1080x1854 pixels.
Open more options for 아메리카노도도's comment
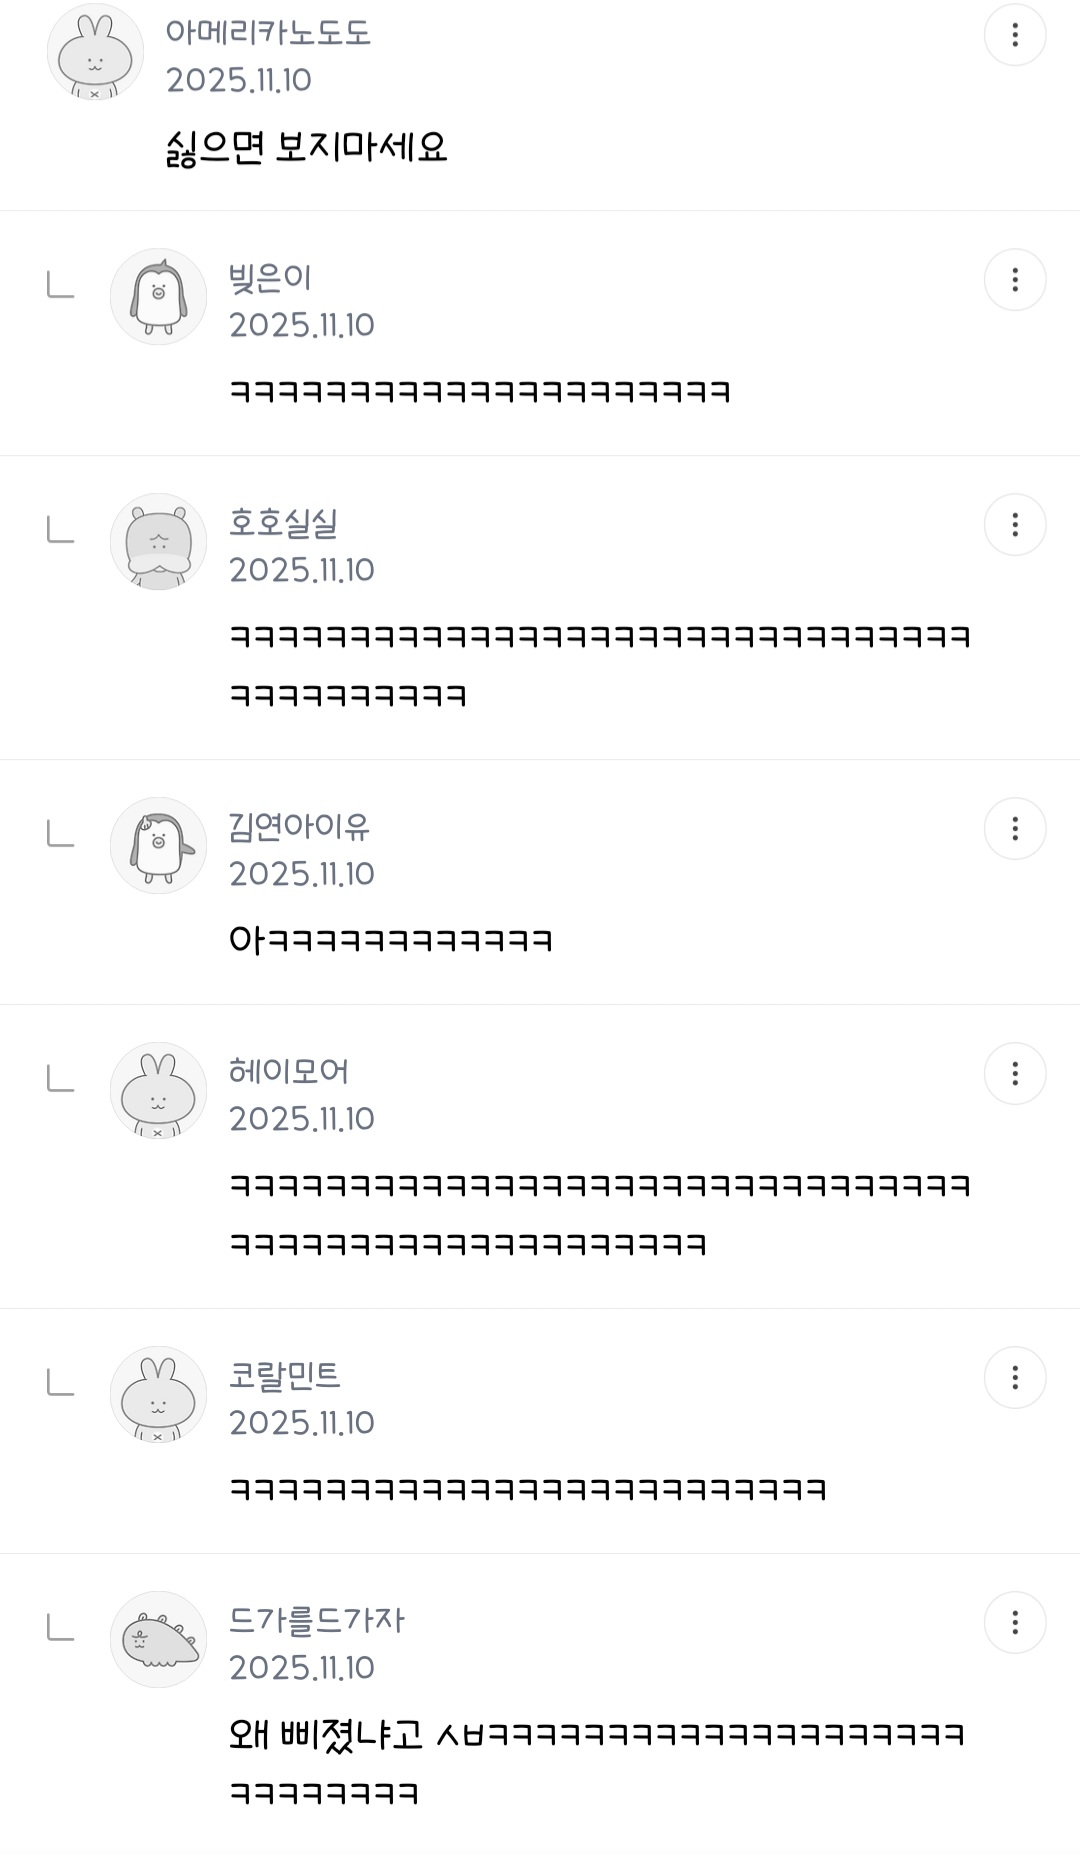(x=1014, y=35)
